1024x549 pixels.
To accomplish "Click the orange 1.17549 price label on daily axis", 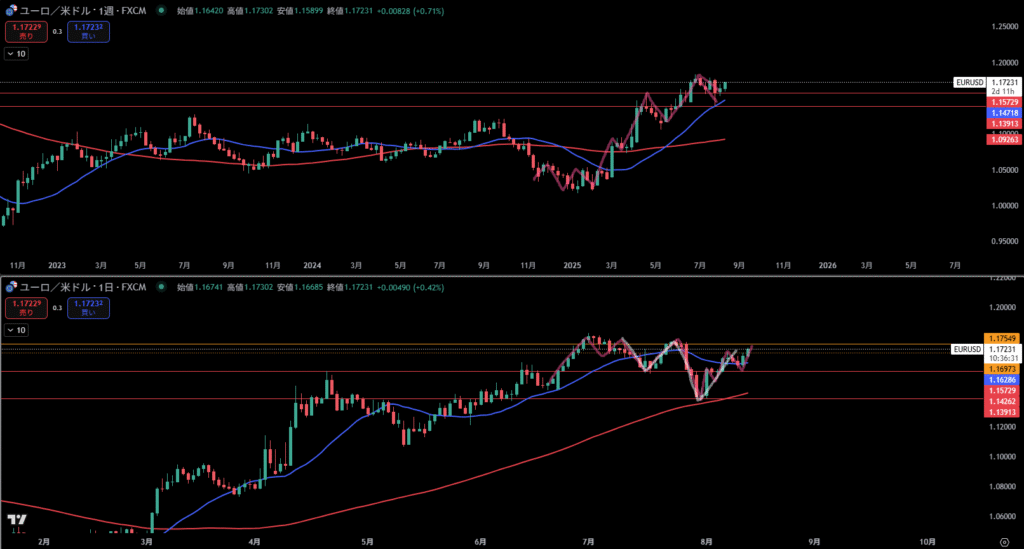I will (x=1002, y=338).
